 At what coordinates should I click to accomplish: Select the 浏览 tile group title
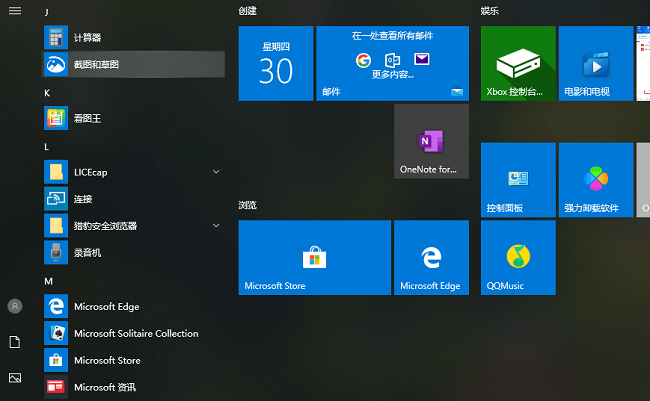click(x=247, y=205)
